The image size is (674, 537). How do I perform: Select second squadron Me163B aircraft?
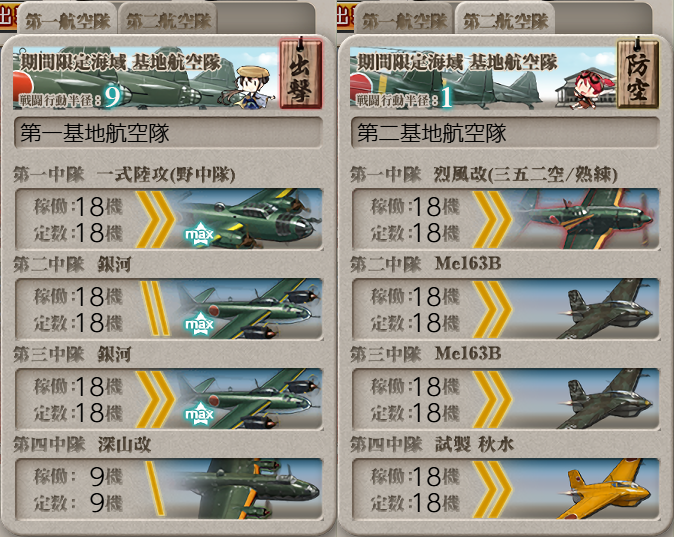coord(606,309)
